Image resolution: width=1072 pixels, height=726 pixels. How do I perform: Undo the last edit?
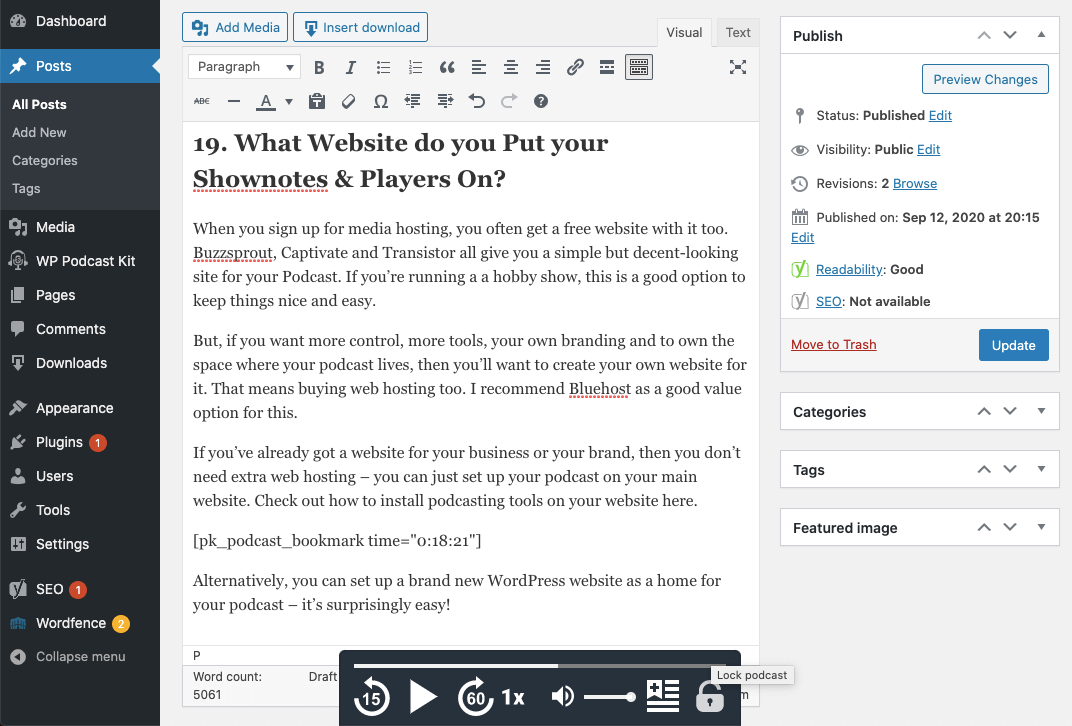point(477,101)
